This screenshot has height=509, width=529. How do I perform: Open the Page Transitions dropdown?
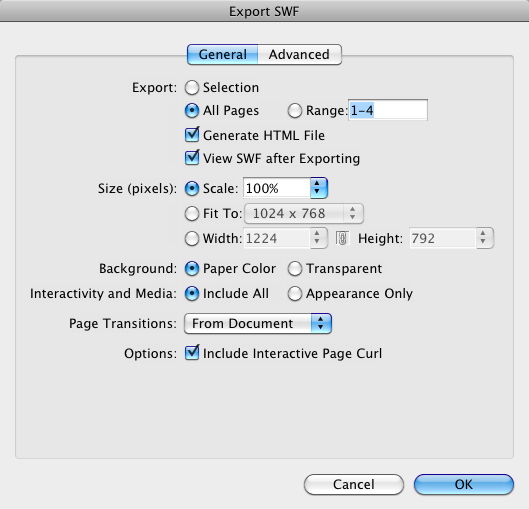(x=258, y=323)
